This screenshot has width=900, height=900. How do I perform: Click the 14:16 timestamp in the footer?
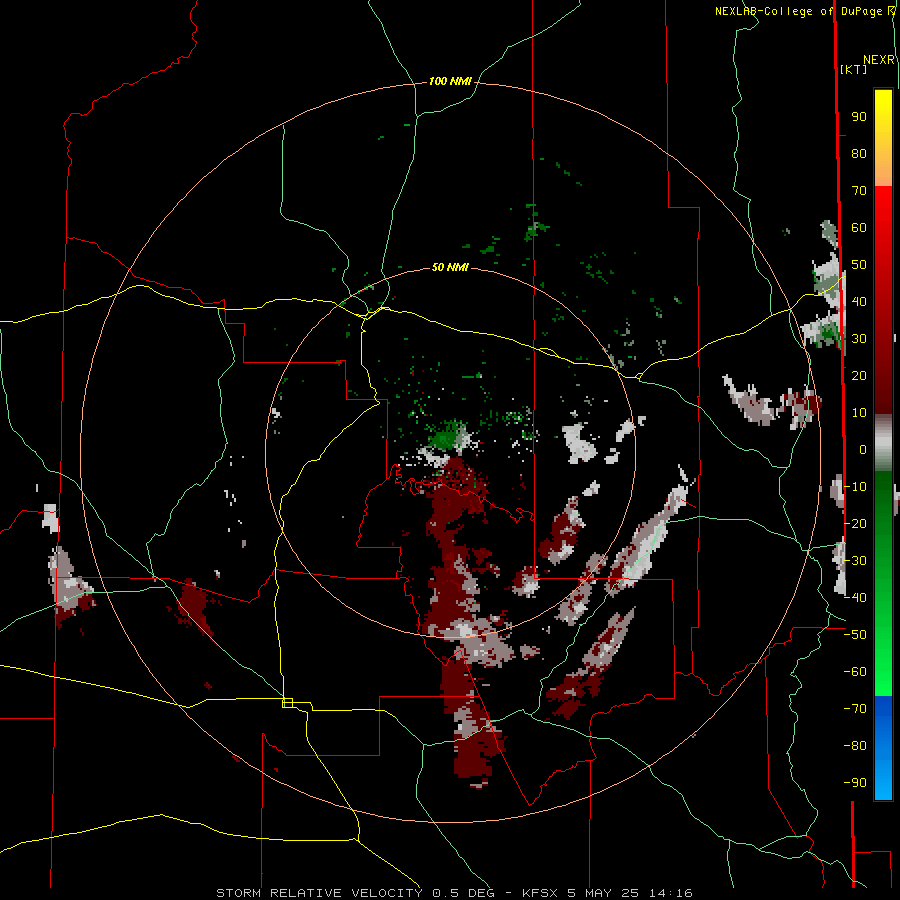670,893
